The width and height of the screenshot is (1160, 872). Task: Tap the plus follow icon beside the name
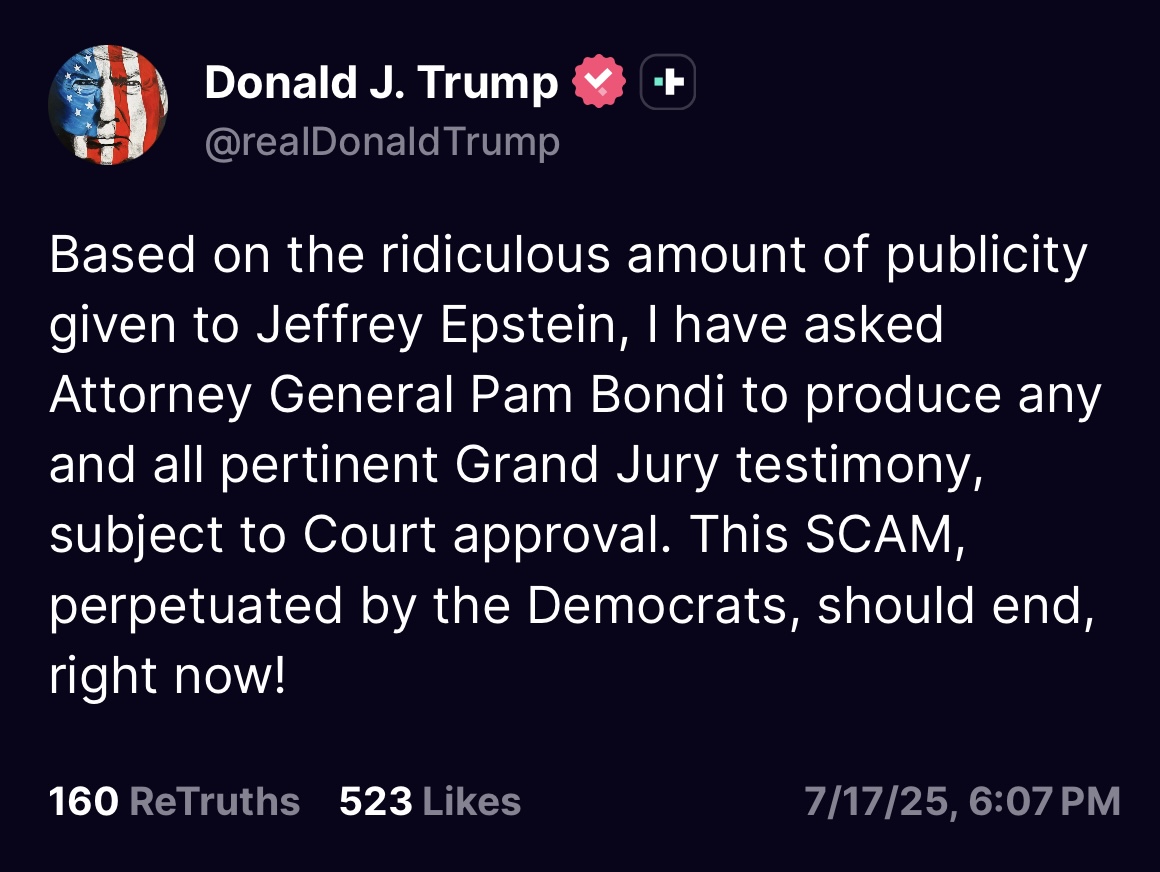pos(667,81)
